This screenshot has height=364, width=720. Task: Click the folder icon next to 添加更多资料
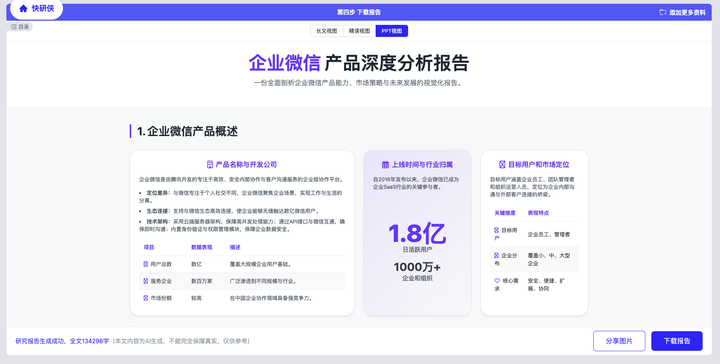[x=663, y=12]
